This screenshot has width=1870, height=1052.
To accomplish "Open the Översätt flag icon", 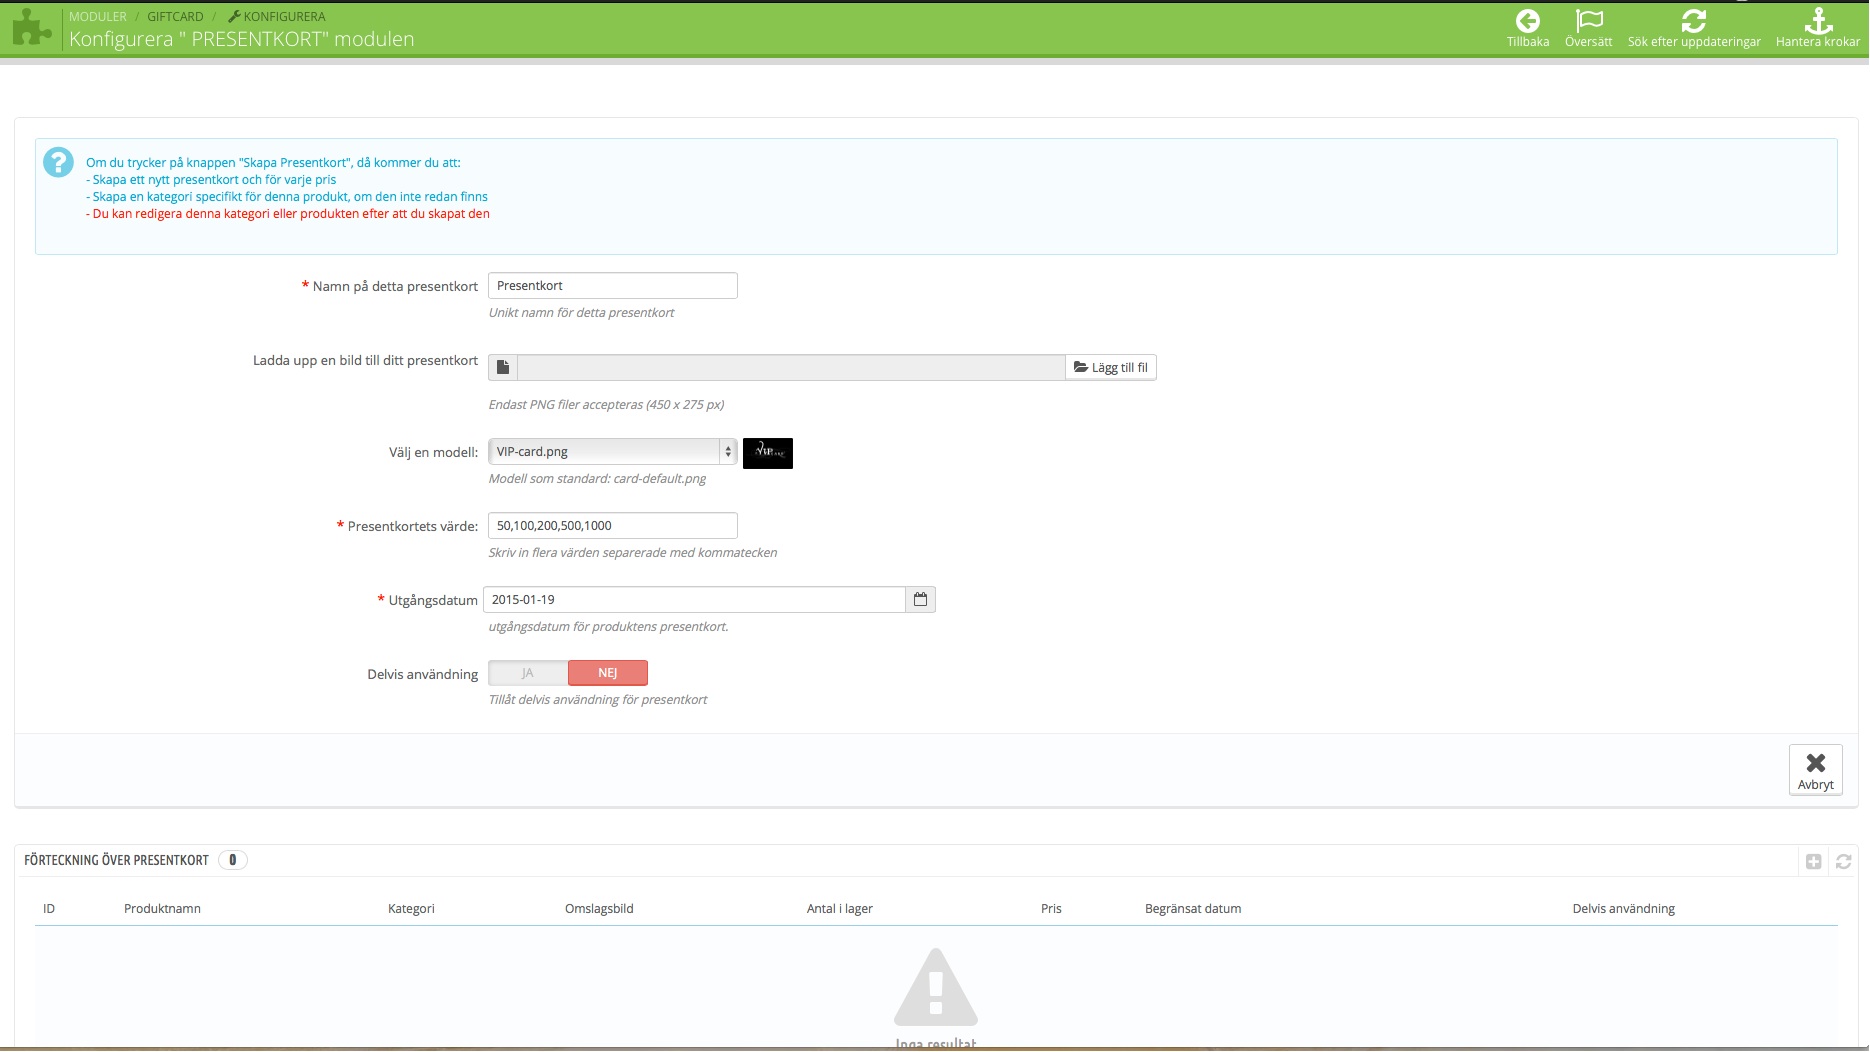I will tap(1588, 21).
